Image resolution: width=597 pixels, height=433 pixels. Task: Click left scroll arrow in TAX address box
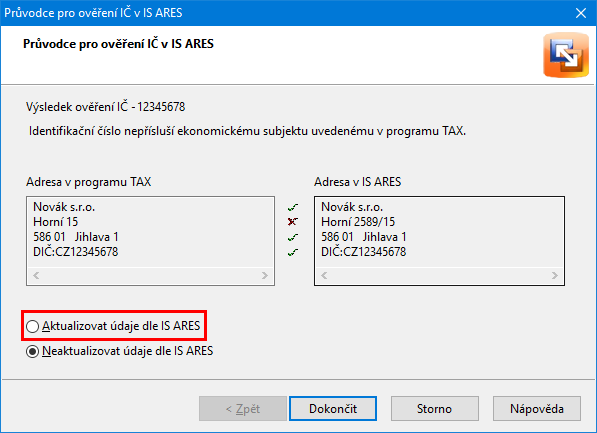36,275
